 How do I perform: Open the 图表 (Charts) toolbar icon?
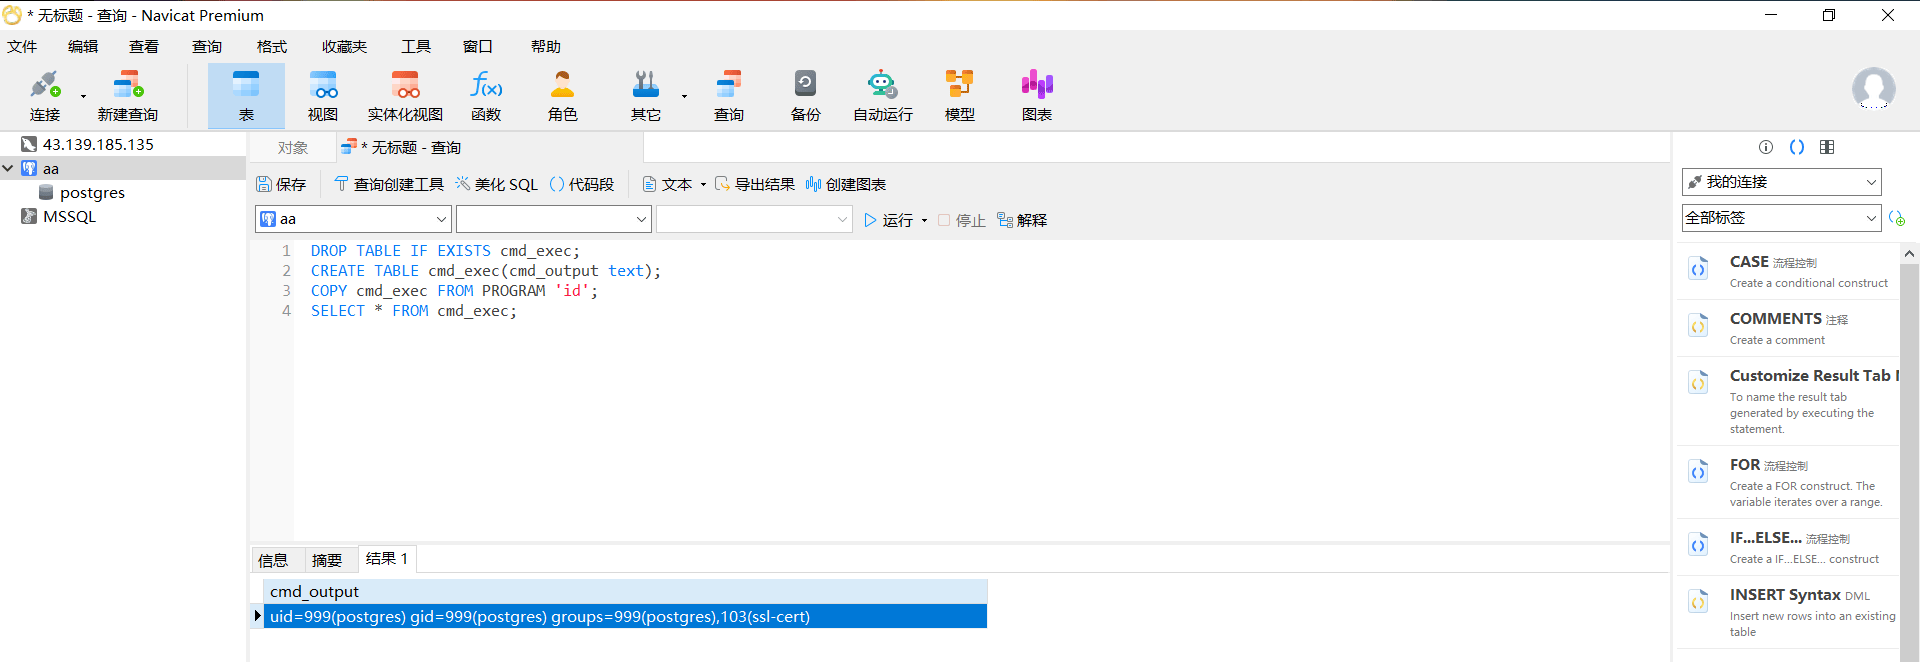tap(1036, 96)
